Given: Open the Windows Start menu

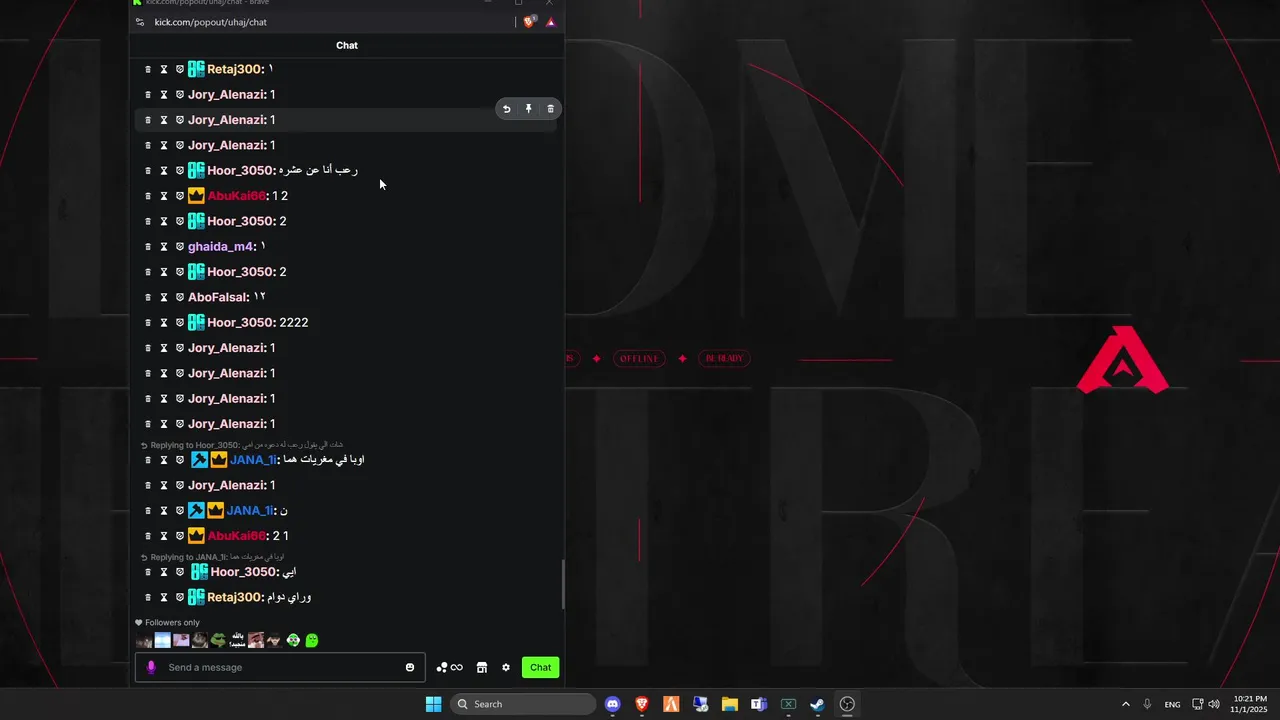Looking at the screenshot, I should [x=434, y=704].
